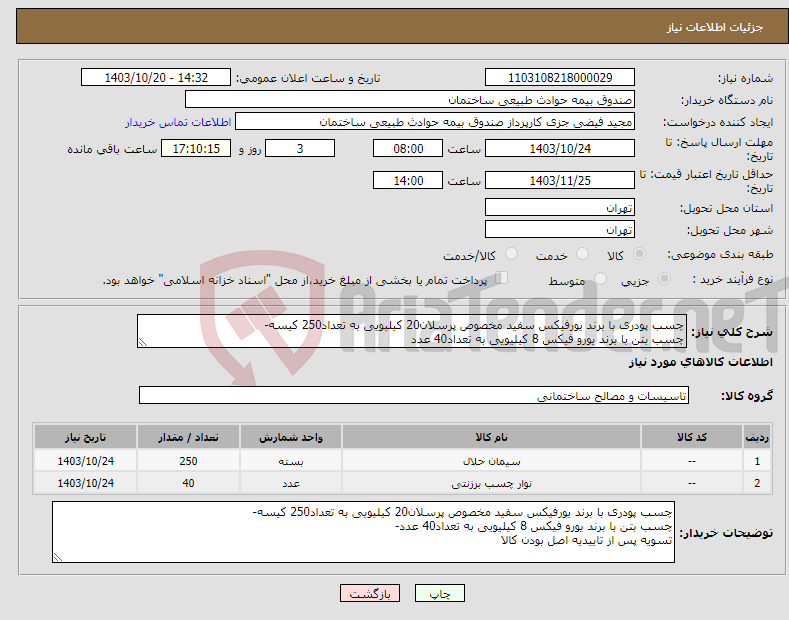Click the اطلاعات کالاهای مورد نیاز section heading

click(700, 362)
